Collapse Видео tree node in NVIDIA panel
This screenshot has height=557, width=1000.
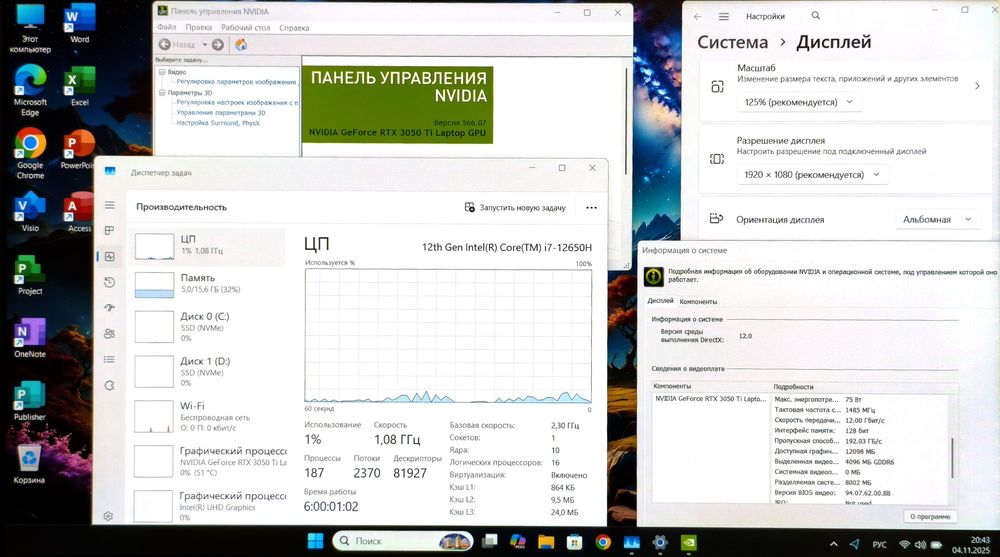click(162, 72)
